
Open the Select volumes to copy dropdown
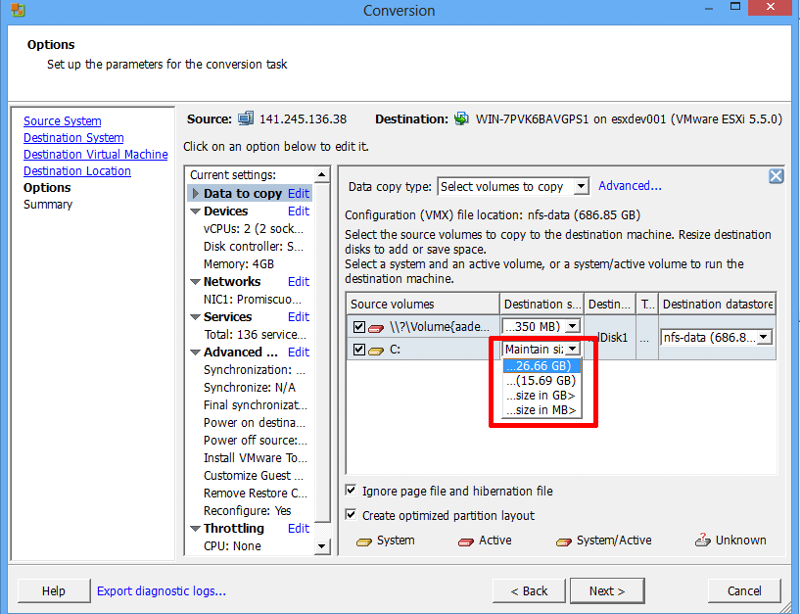coord(579,186)
